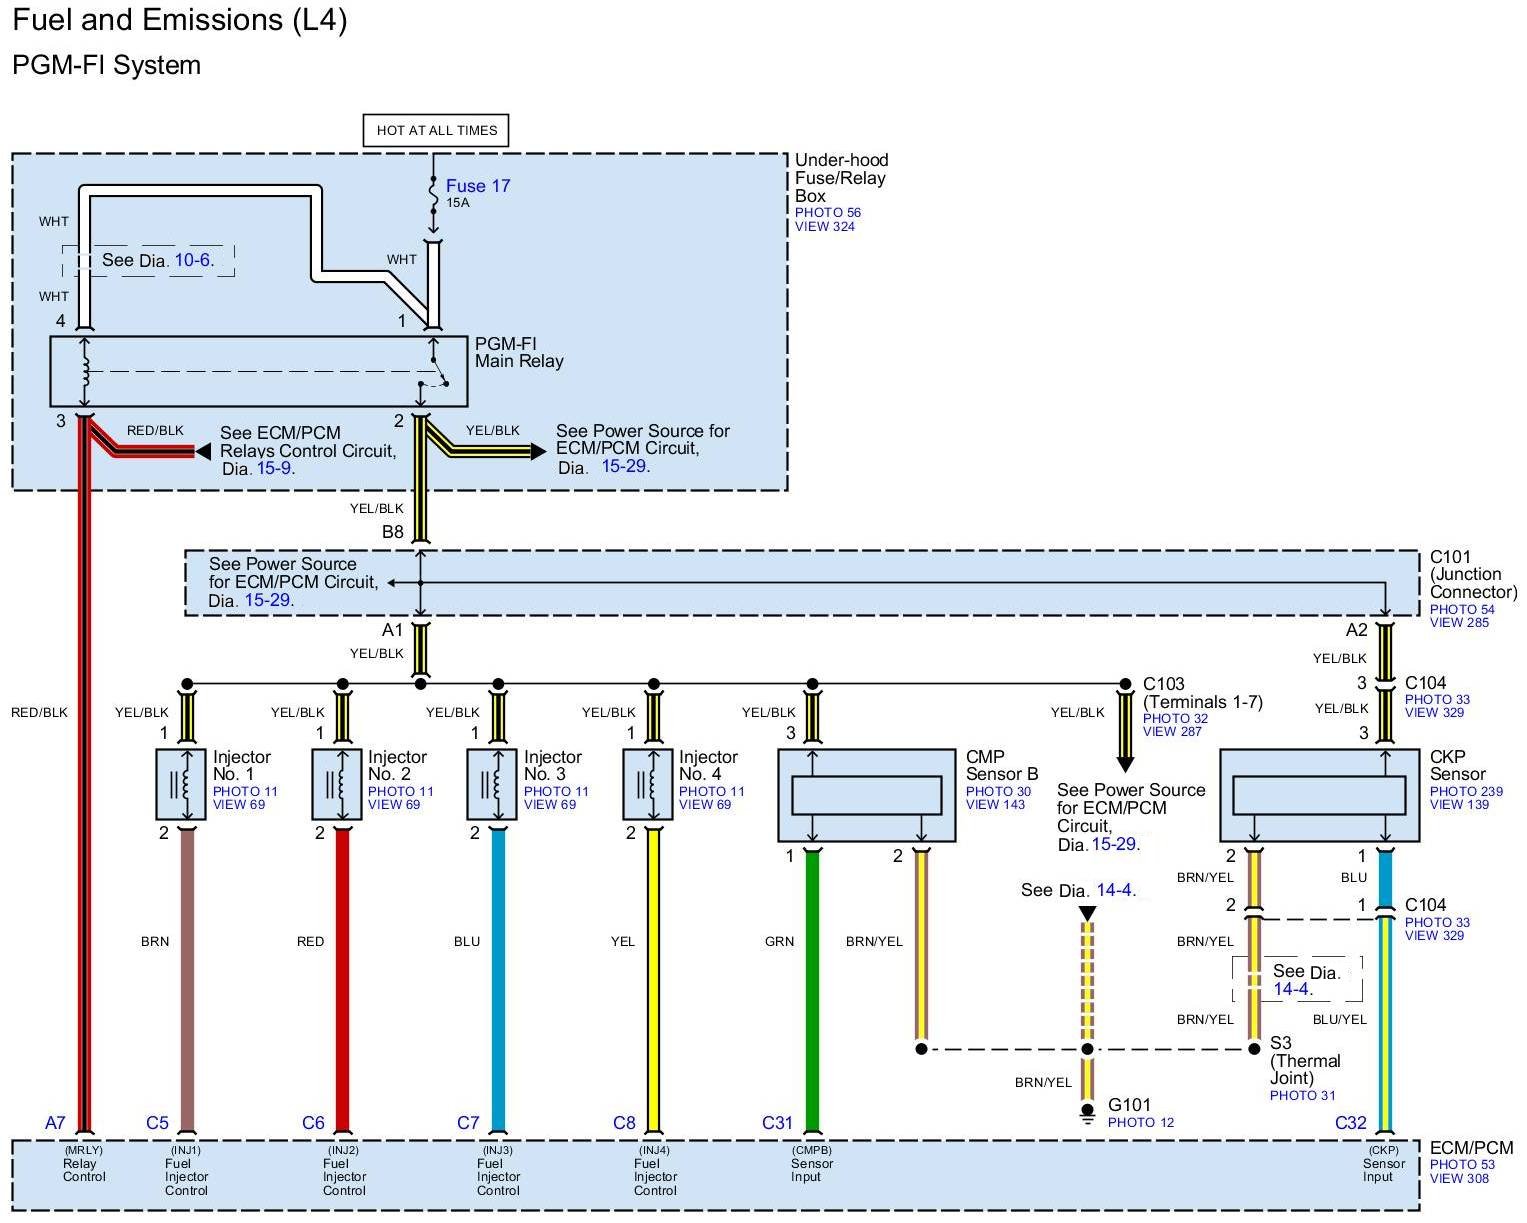Open the Fuse 17 link

[x=478, y=186]
